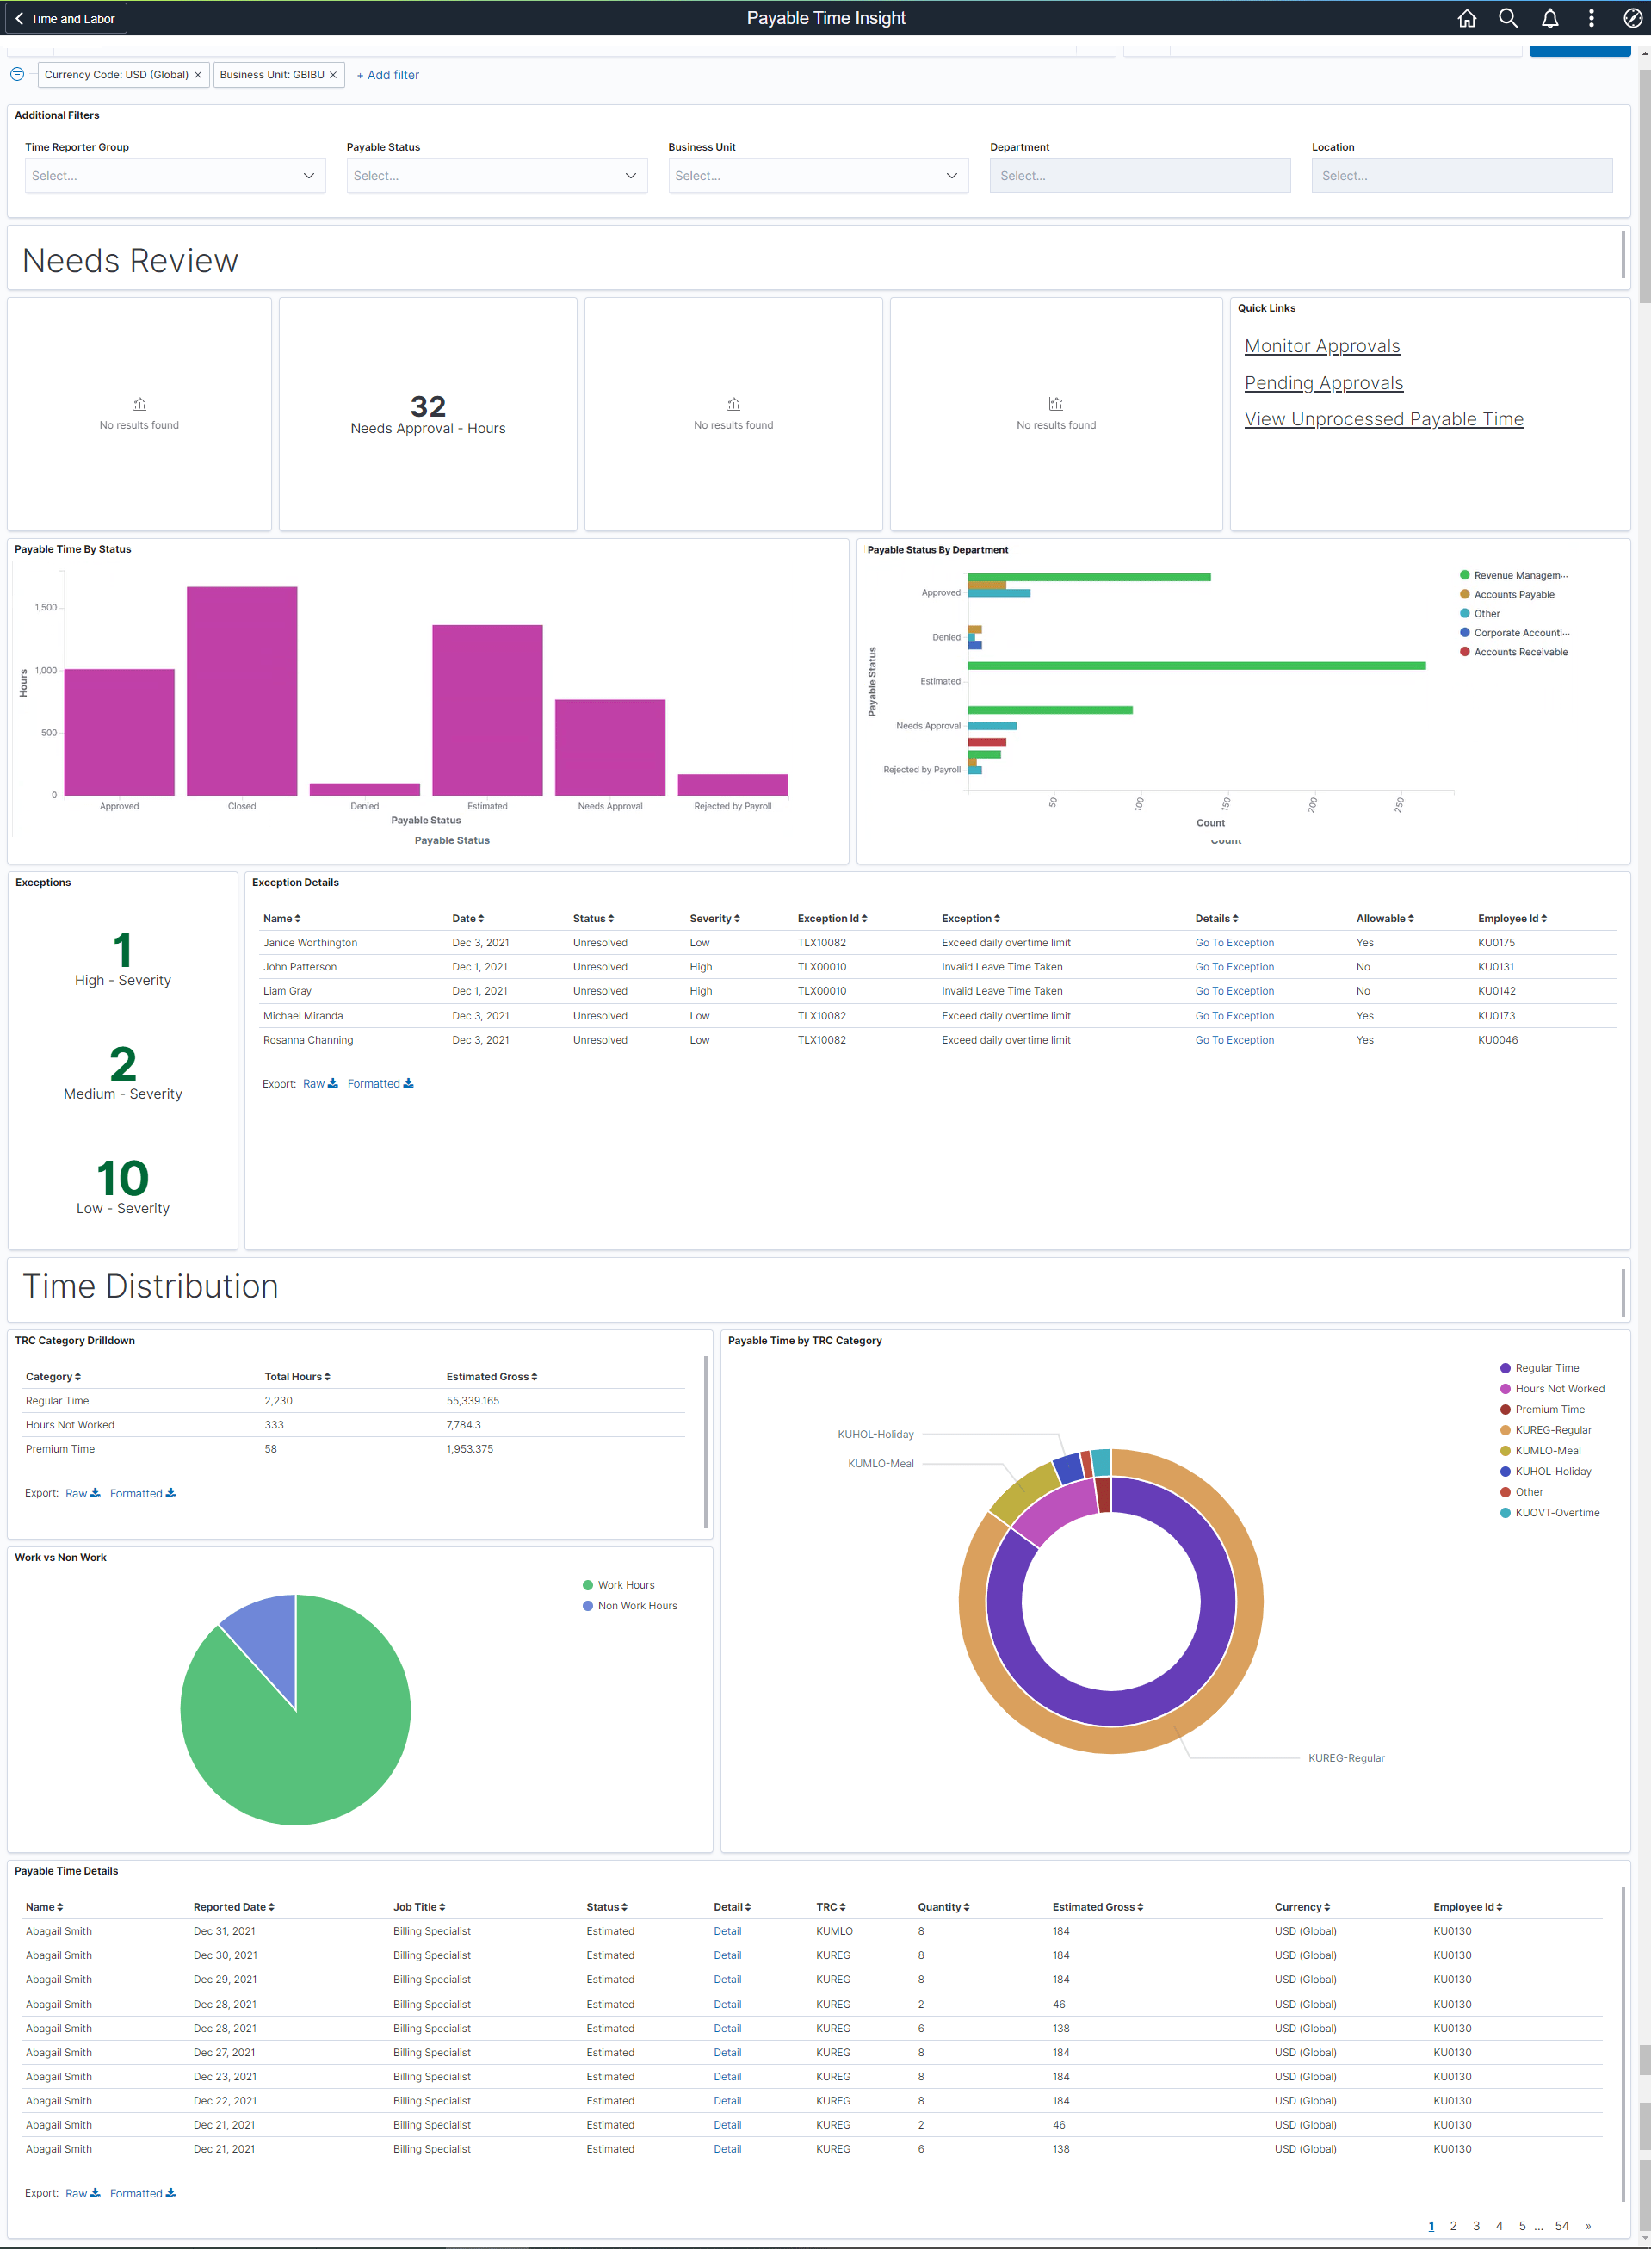Toggle Accounts Payable in the department chart legend
The image size is (1651, 2268).
click(1513, 594)
